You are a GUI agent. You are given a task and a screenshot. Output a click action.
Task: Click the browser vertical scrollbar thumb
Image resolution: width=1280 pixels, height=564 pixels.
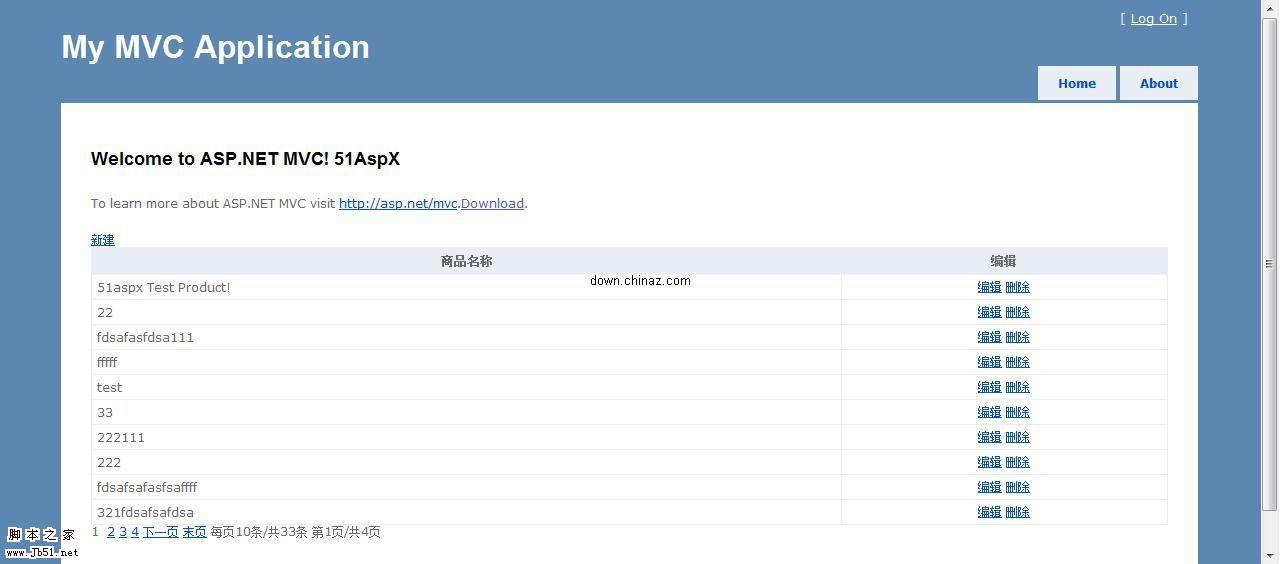(x=1270, y=264)
